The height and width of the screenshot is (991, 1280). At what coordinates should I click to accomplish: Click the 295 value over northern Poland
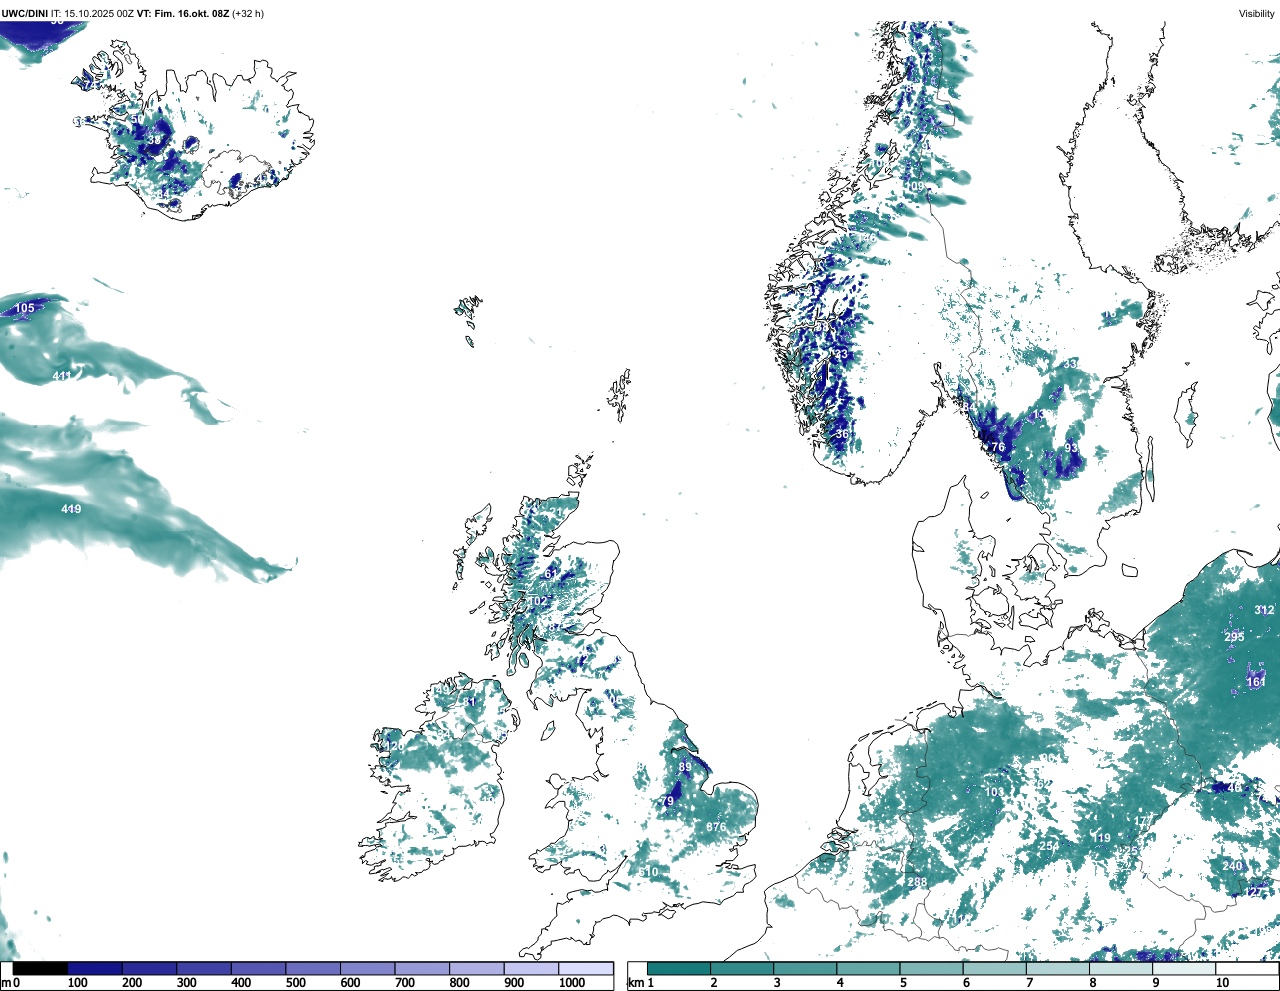1234,637
